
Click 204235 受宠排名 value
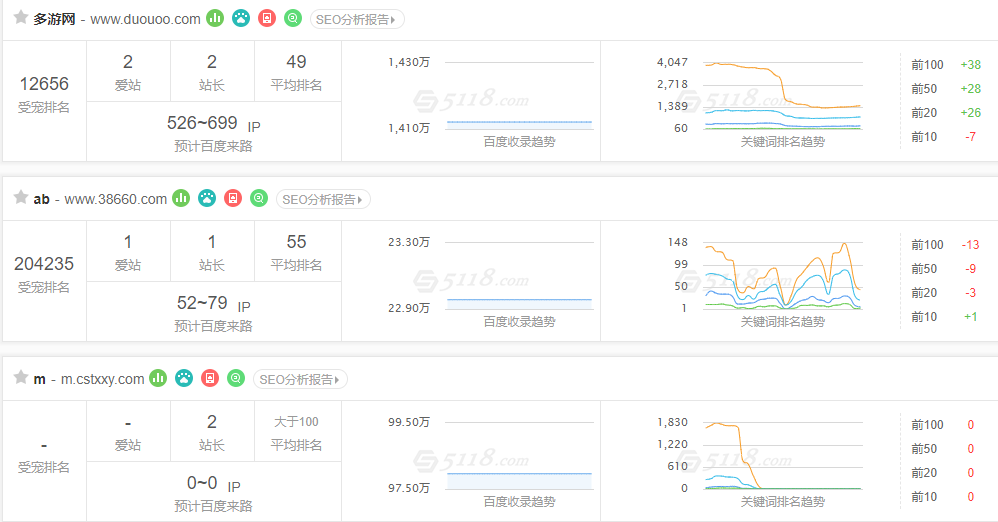coord(44,264)
